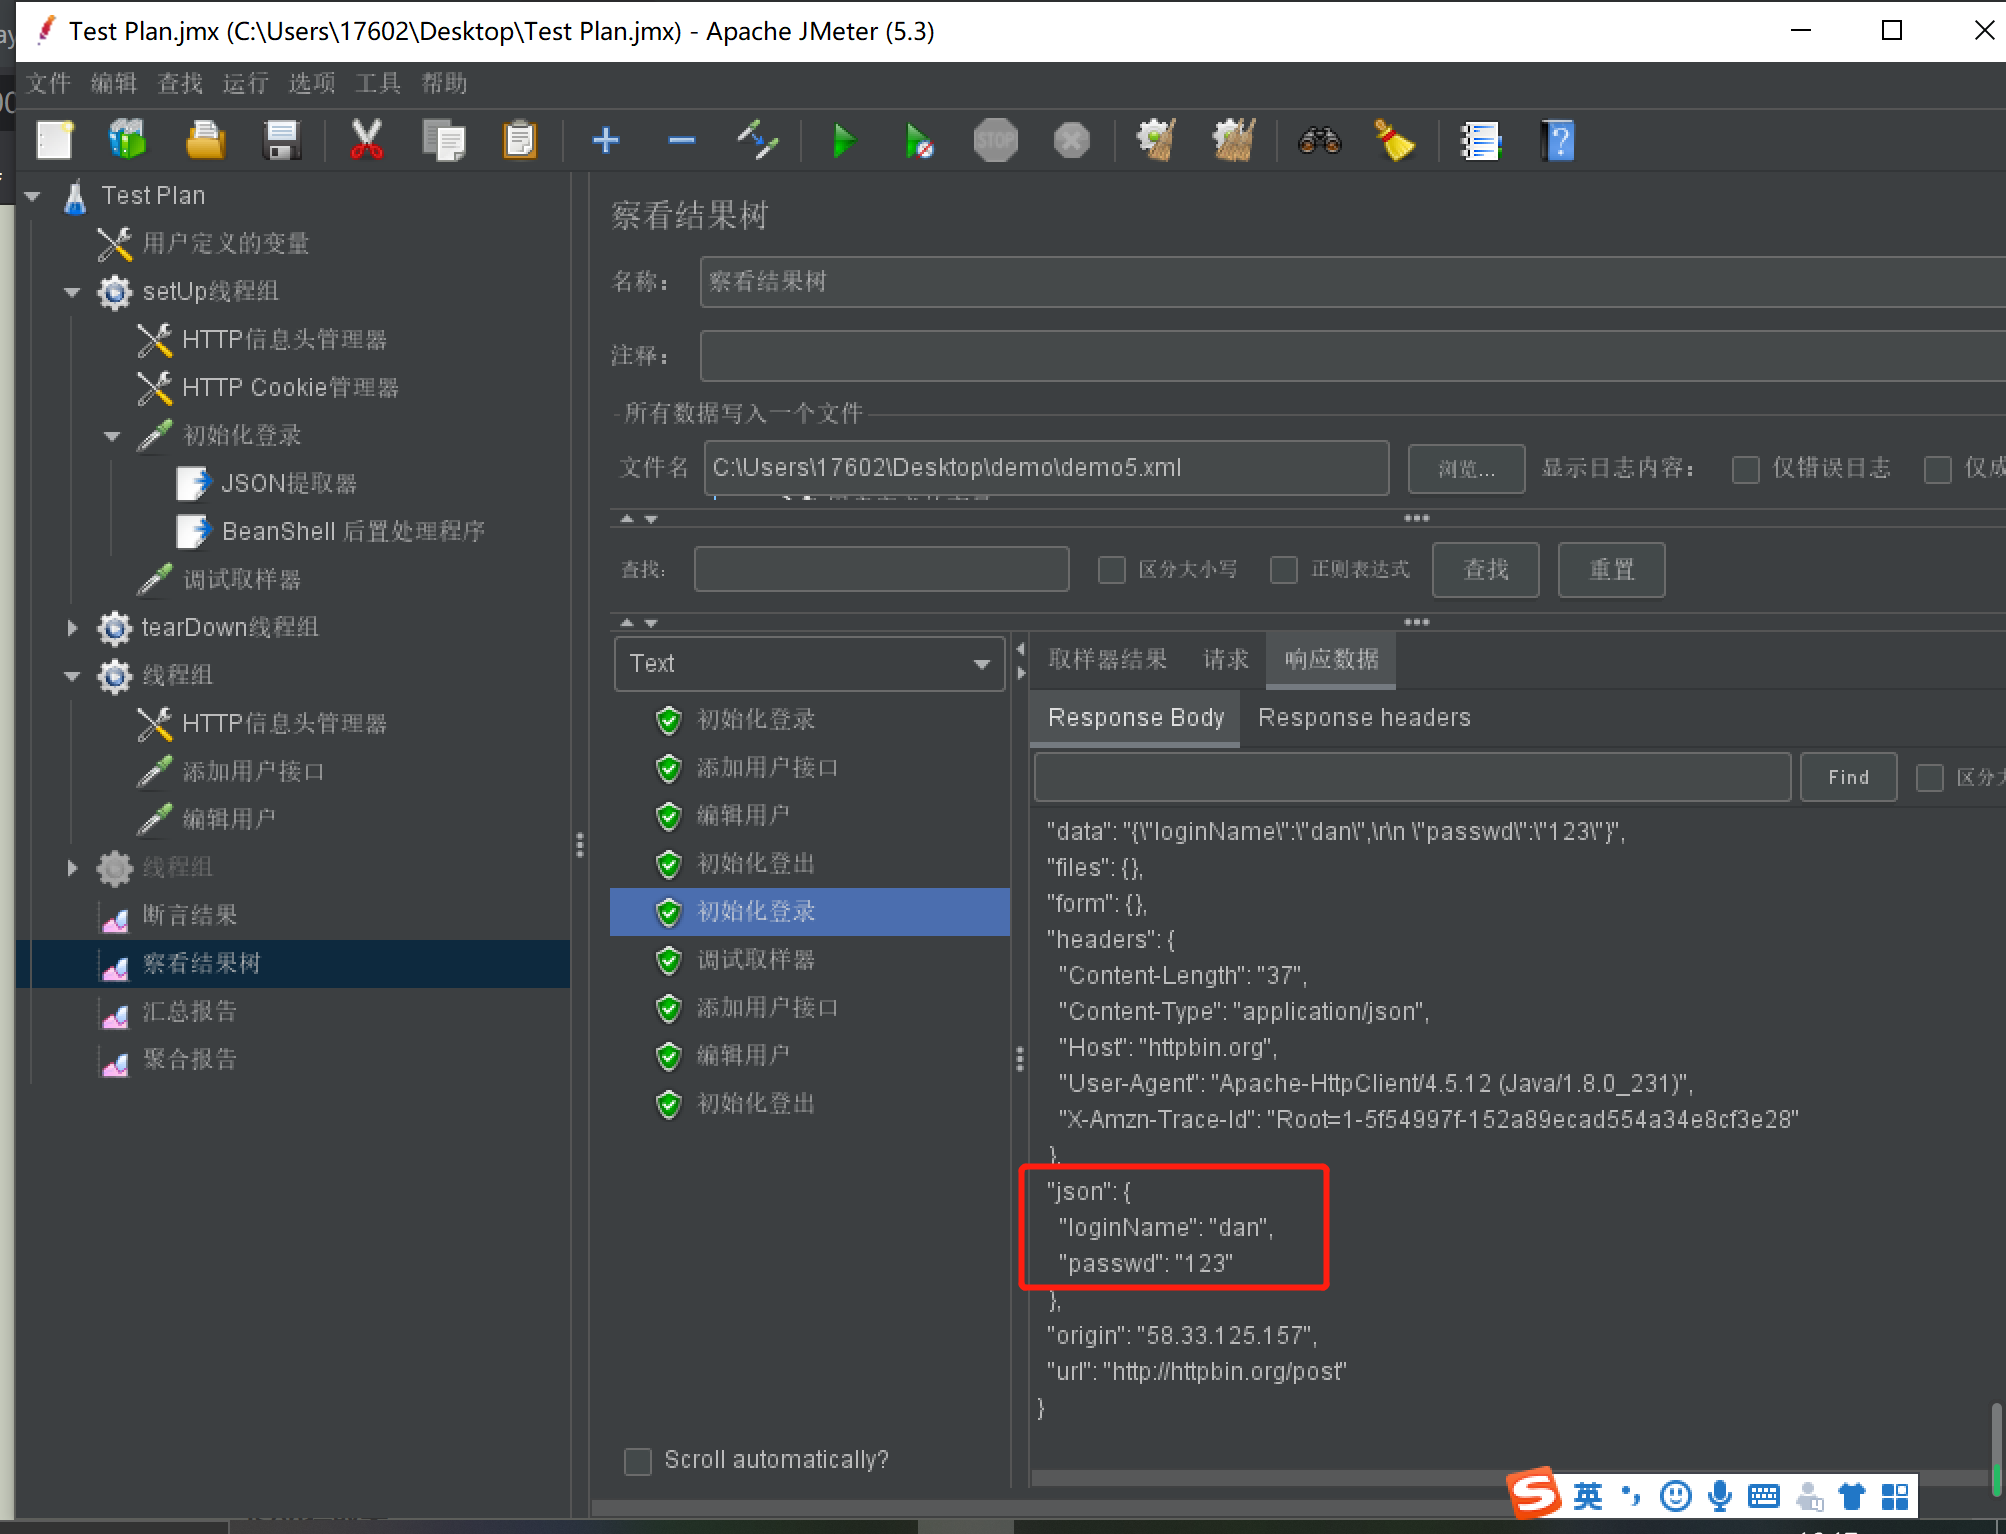Save the test plan with floppy icon
The image size is (2006, 1534).
pyautogui.click(x=282, y=140)
